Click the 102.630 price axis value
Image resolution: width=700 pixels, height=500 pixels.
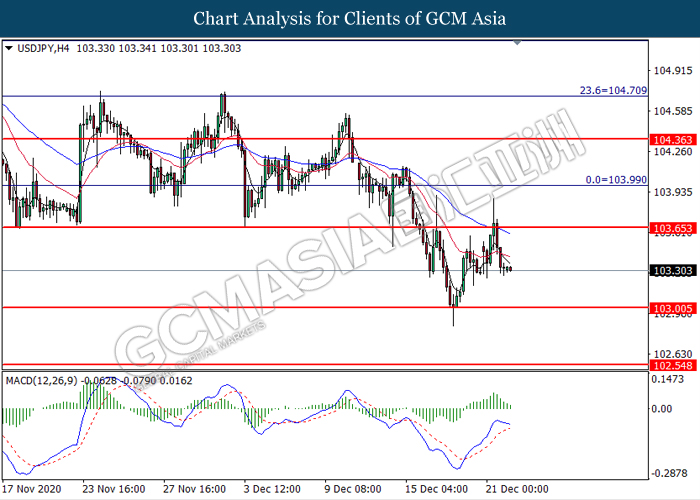click(673, 354)
